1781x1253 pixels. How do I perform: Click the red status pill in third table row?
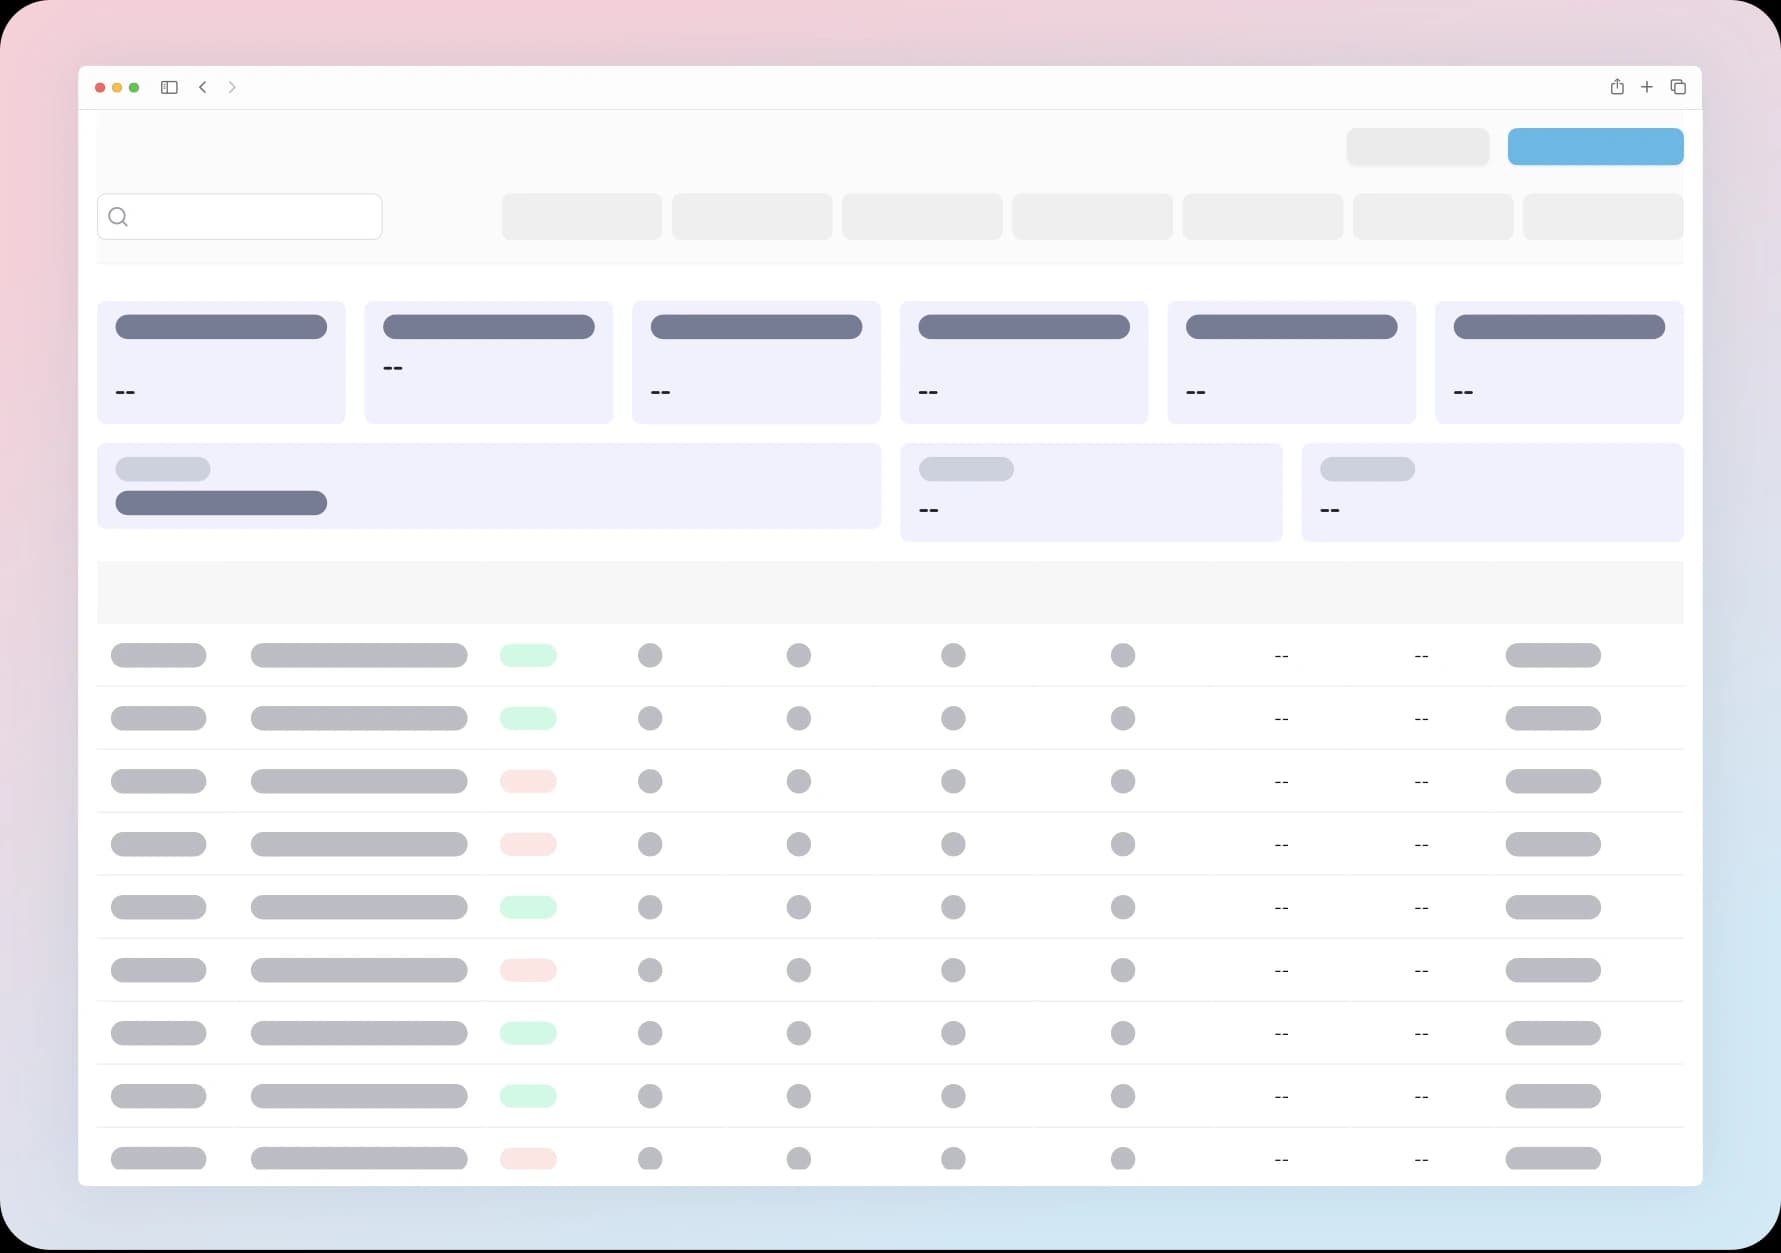pyautogui.click(x=528, y=782)
